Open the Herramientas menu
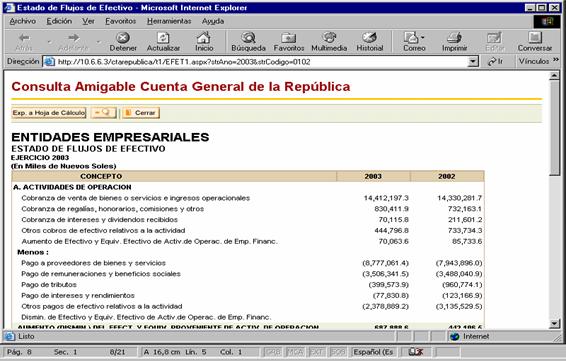 click(169, 21)
